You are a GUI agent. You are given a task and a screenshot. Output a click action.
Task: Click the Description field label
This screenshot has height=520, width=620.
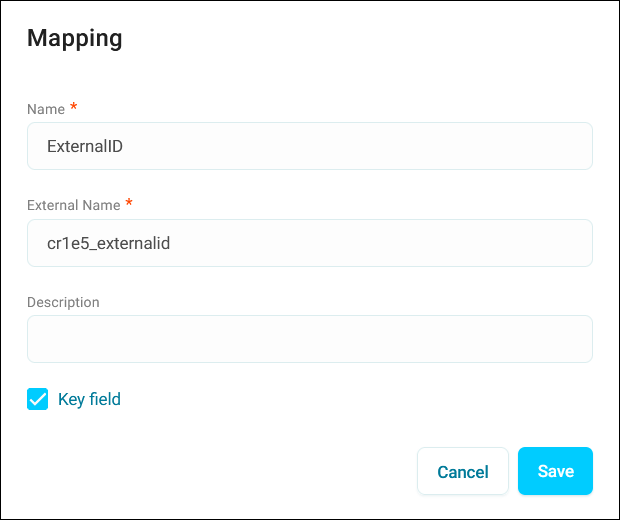coord(63,302)
